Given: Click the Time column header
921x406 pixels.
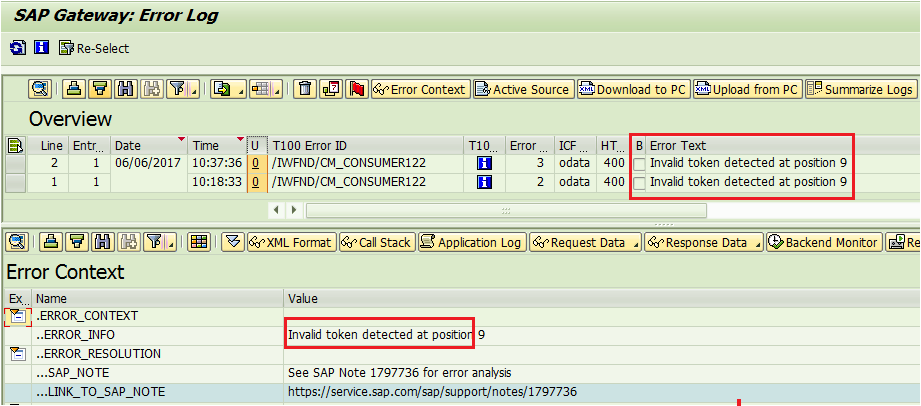Looking at the screenshot, I should point(218,145).
